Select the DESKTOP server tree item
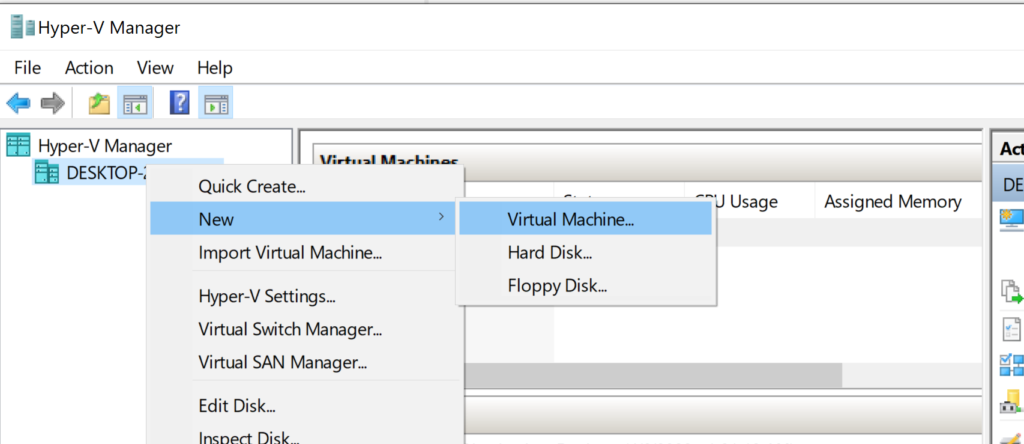This screenshot has height=444, width=1024. (107, 172)
